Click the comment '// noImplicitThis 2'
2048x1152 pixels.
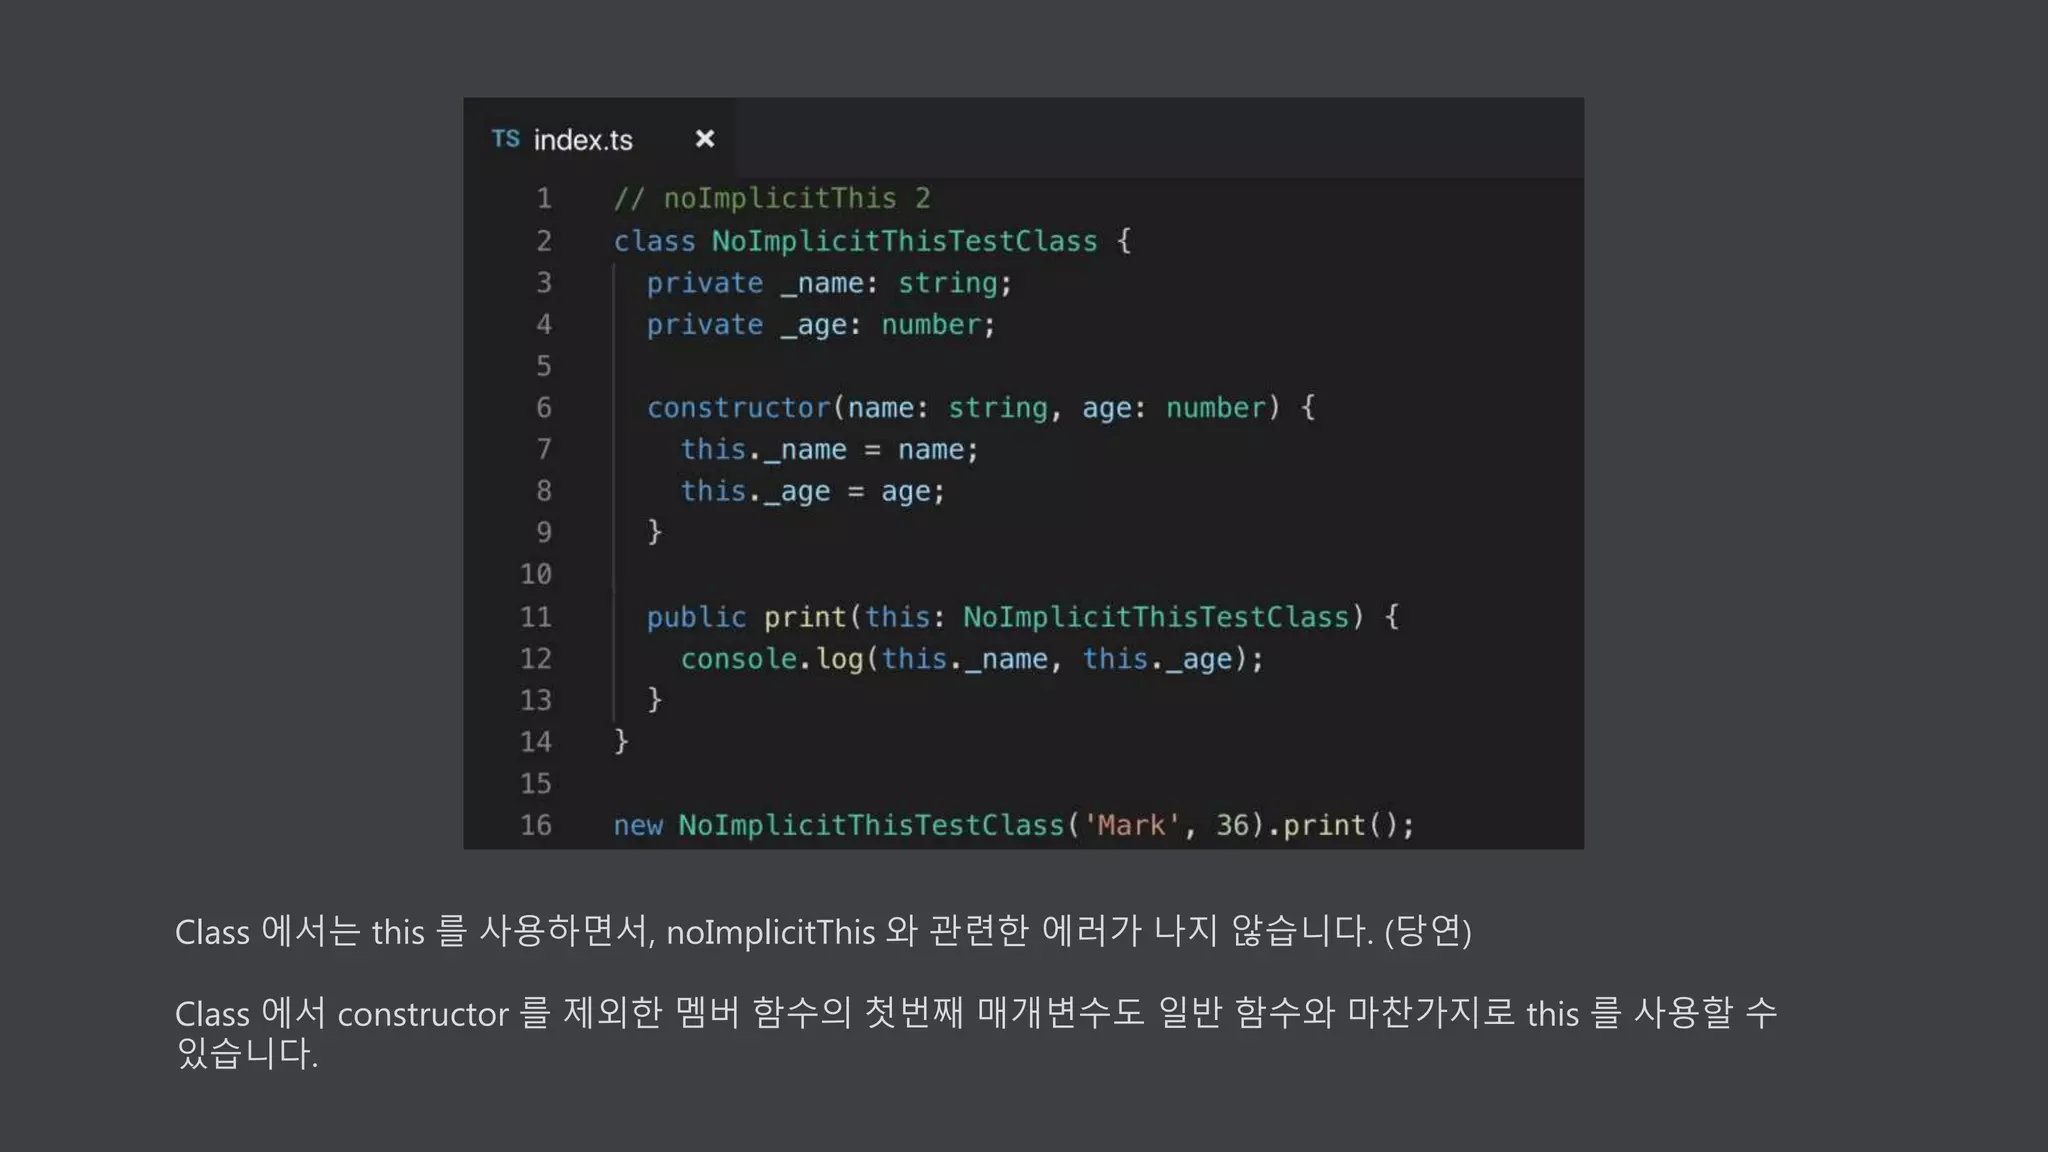click(x=772, y=198)
